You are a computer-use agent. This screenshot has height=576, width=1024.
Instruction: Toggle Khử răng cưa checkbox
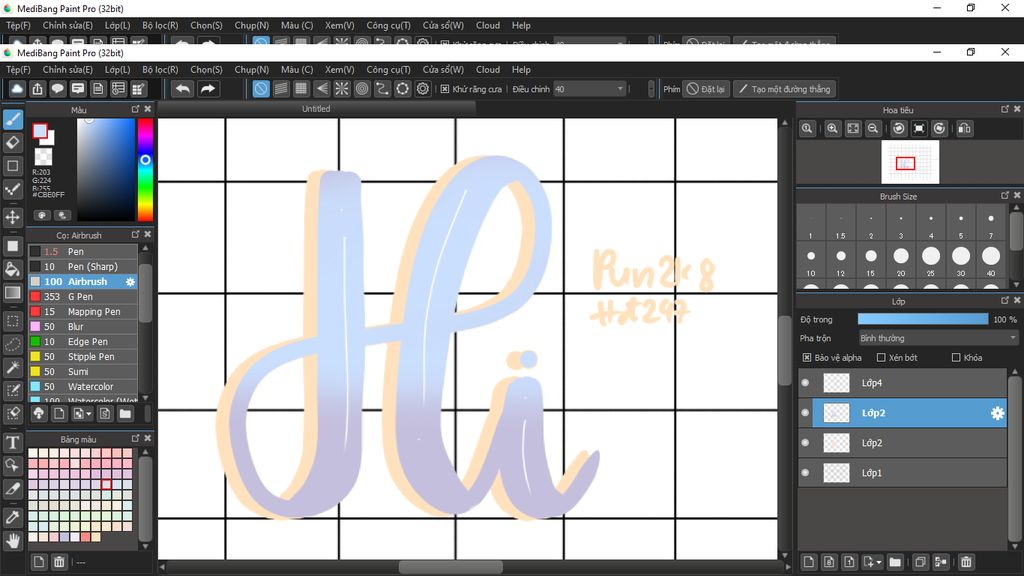pyautogui.click(x=445, y=89)
